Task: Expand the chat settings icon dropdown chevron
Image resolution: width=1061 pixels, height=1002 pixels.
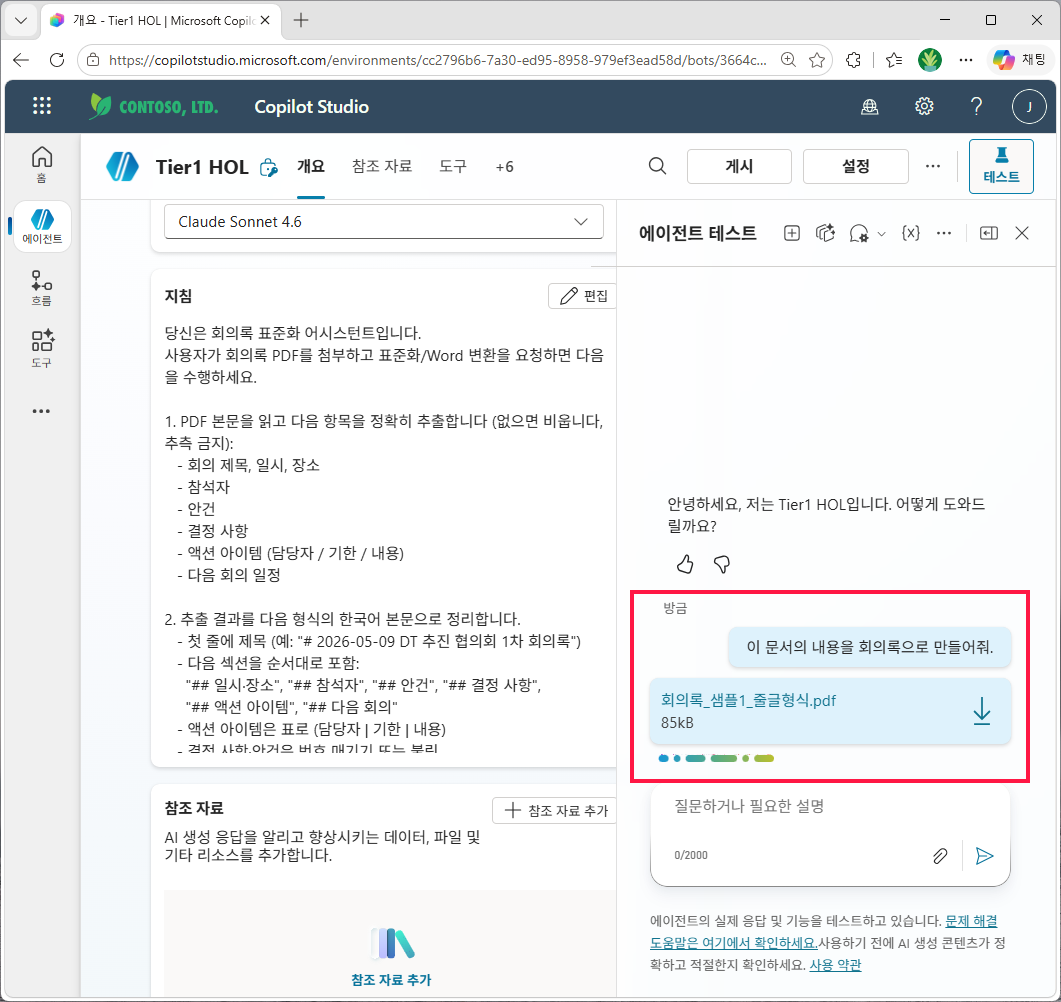Action: [x=881, y=234]
